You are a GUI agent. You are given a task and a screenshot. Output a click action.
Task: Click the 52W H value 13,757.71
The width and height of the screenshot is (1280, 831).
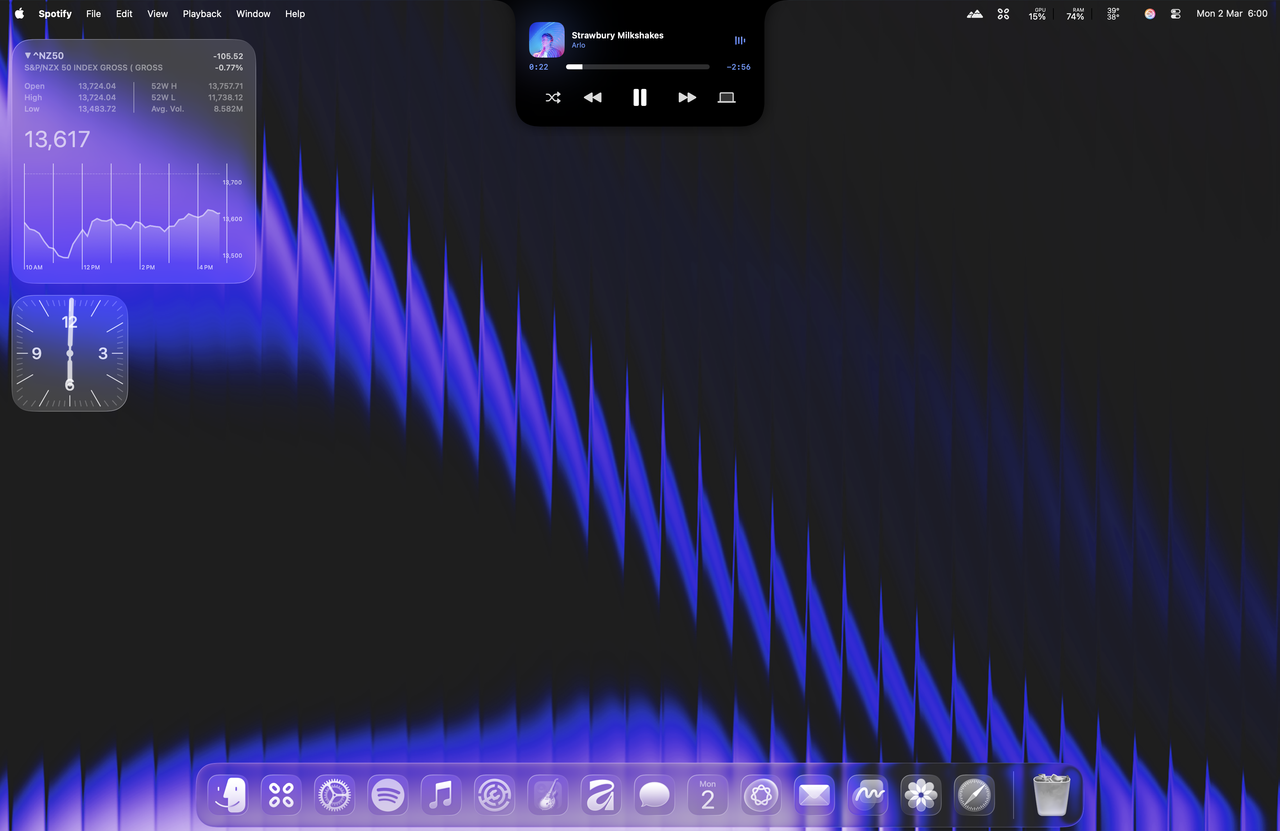(226, 86)
